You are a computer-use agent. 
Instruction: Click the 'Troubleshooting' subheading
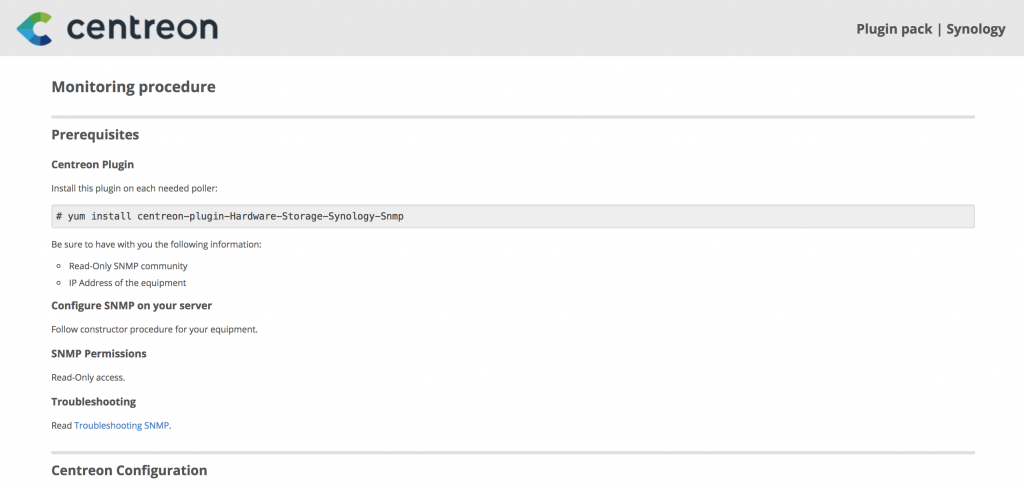[x=94, y=401]
